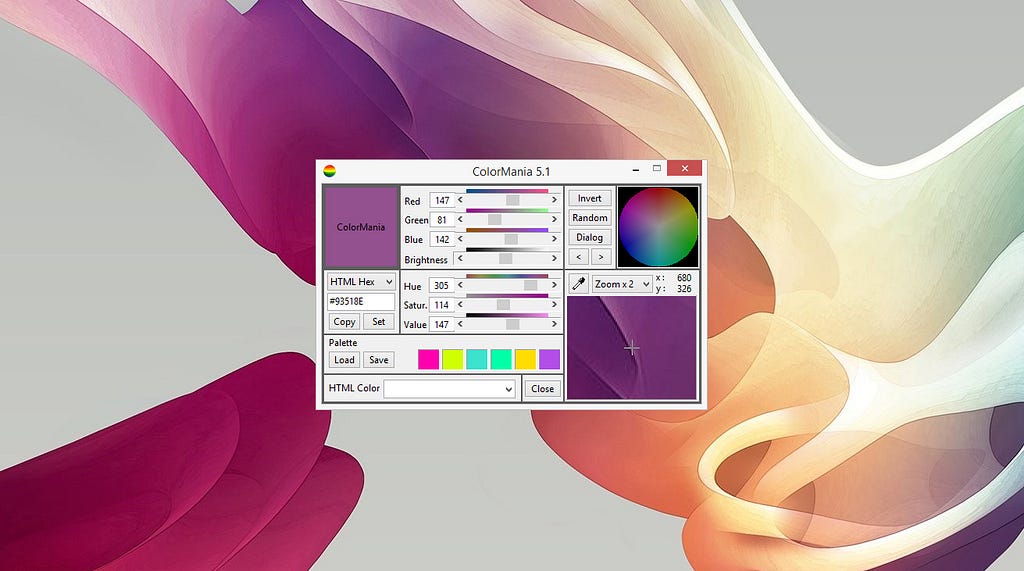Click the Random color button
The width and height of the screenshot is (1024, 571).
(x=590, y=218)
